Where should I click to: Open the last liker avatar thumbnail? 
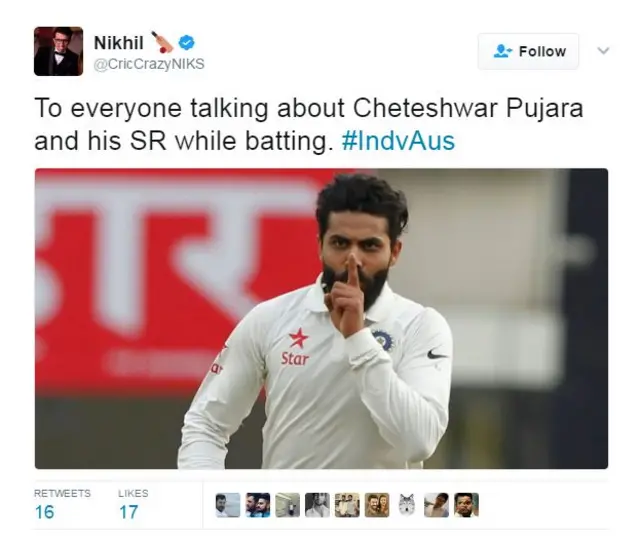[x=467, y=505]
